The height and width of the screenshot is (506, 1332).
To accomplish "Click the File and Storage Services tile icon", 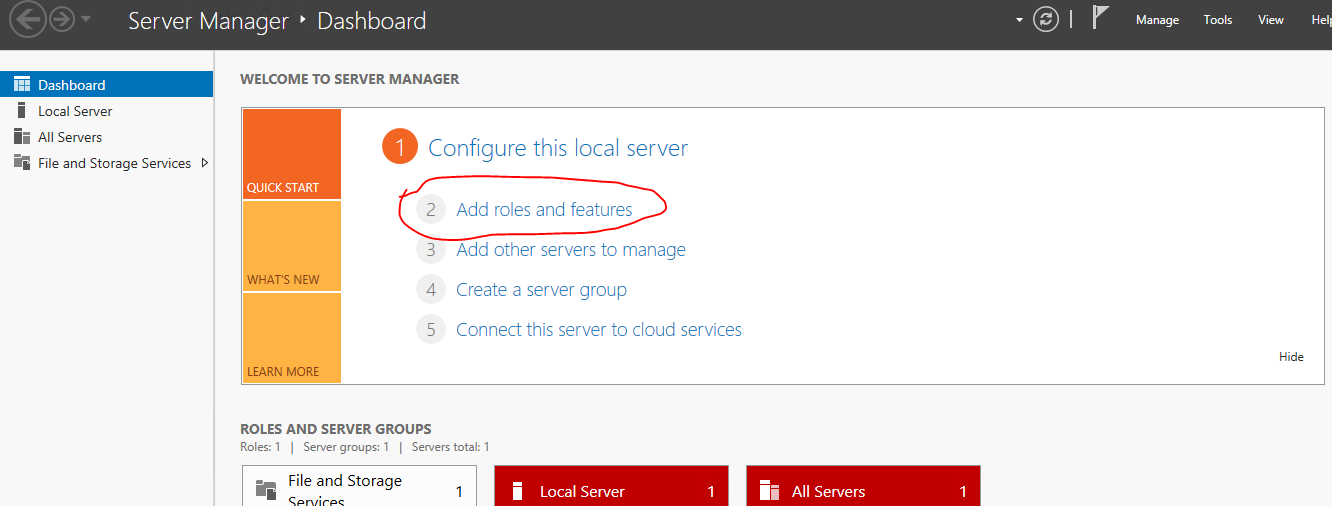I will 266,490.
